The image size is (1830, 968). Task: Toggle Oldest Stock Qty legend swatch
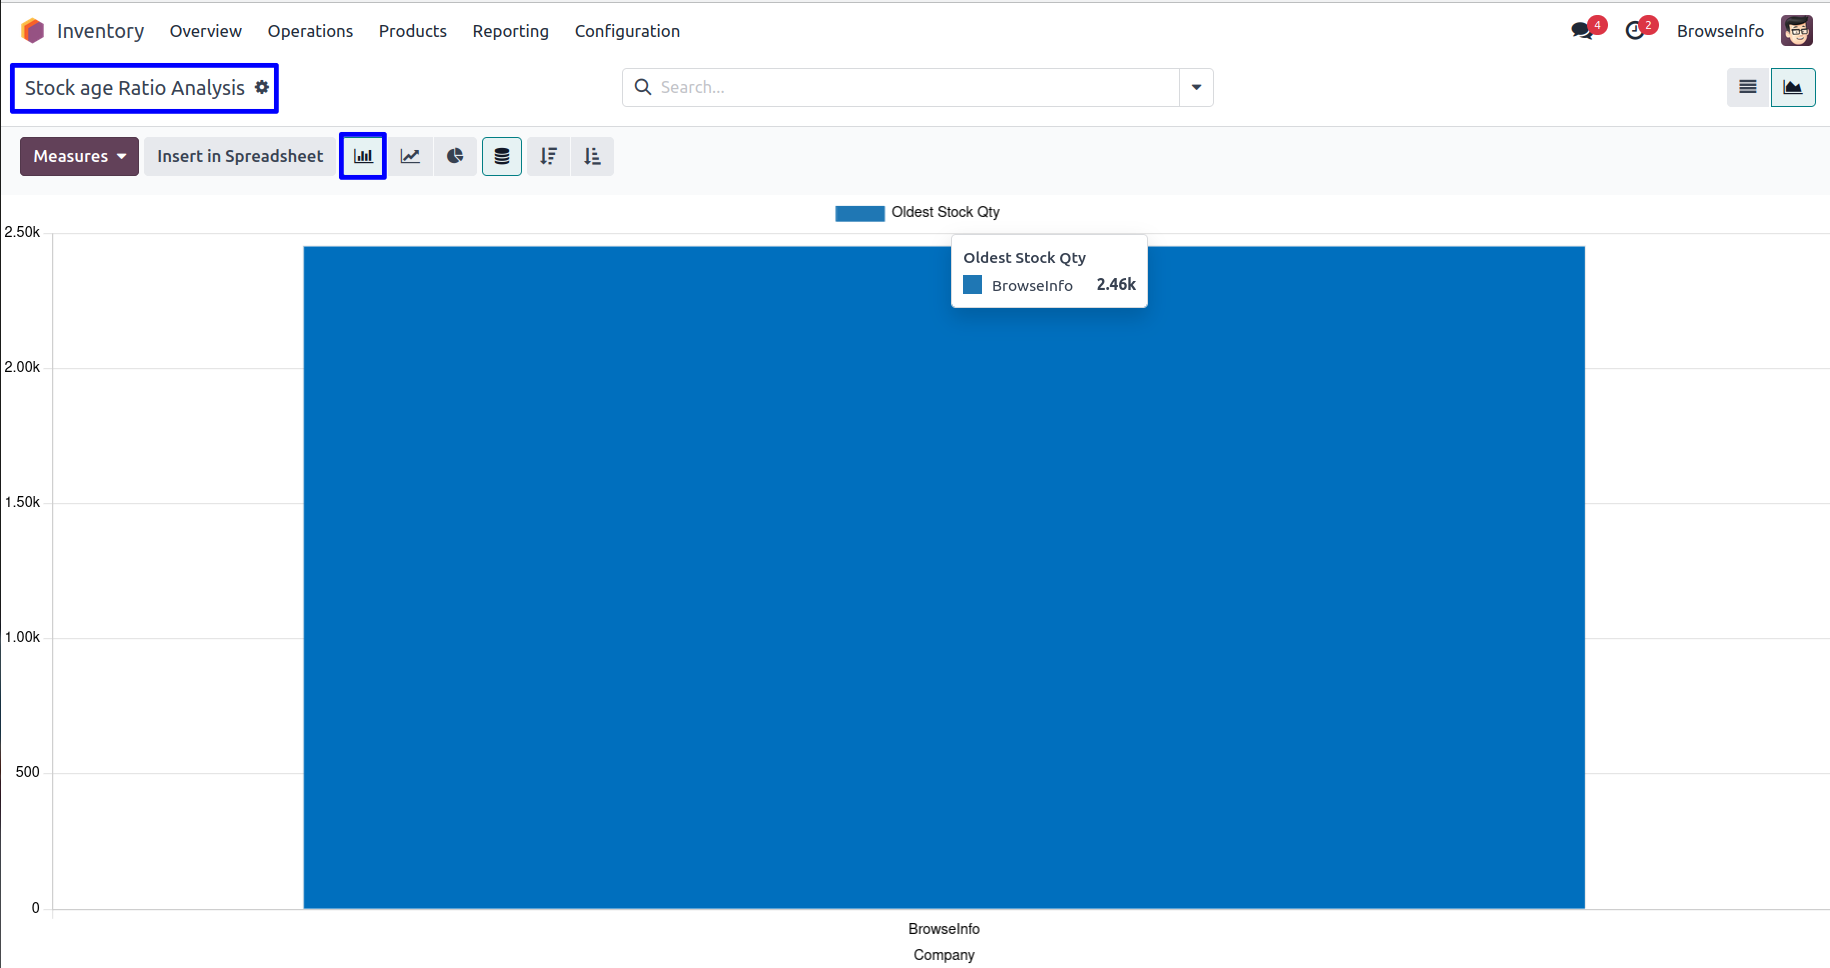pyautogui.click(x=859, y=213)
